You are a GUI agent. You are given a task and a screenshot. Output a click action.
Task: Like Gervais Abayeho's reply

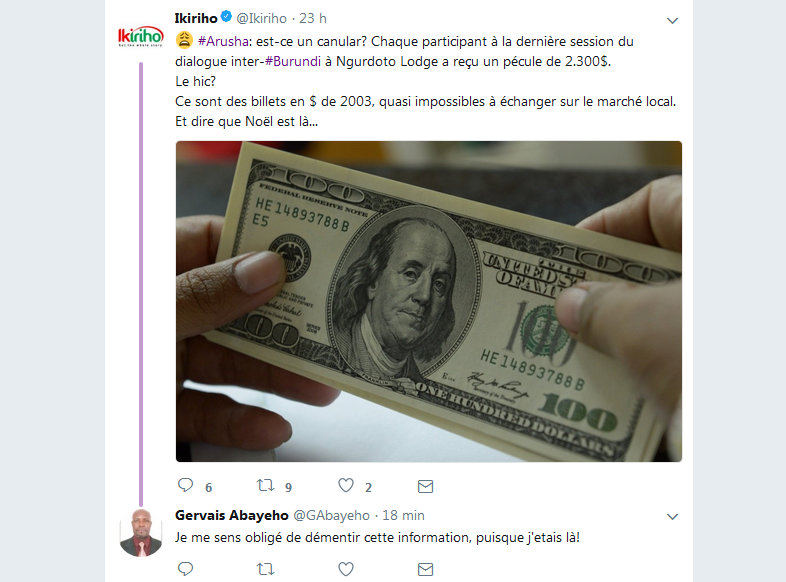coord(346,569)
